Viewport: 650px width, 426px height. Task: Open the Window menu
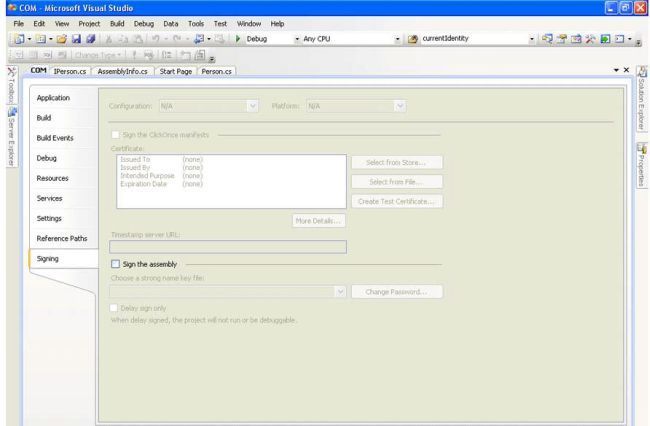(x=249, y=24)
